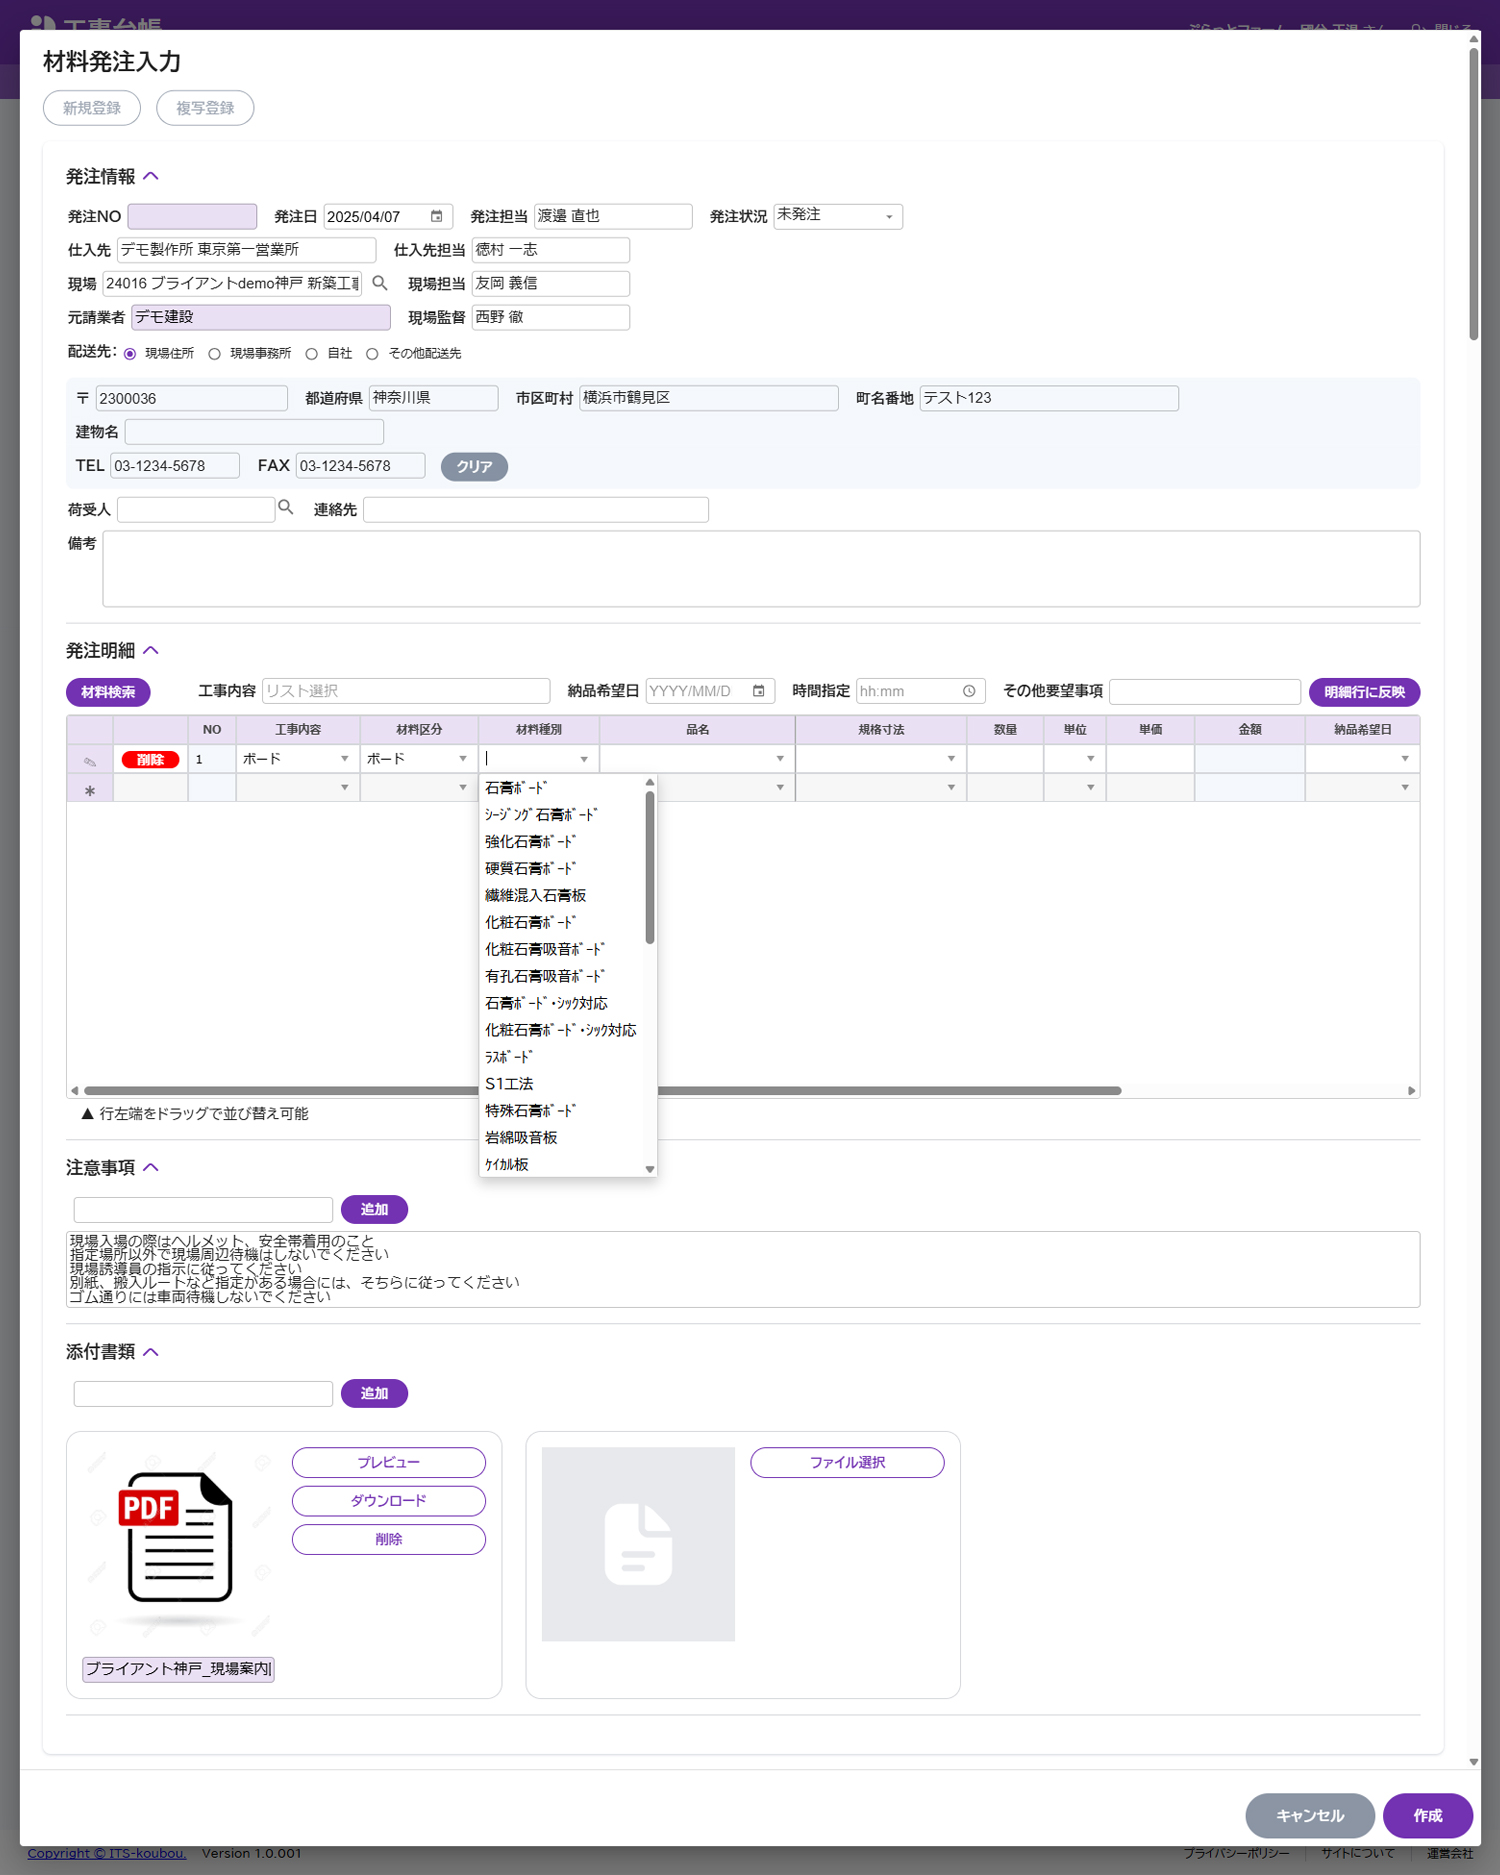Image resolution: width=1500 pixels, height=1875 pixels.
Task: Click the その他要望事項 input field
Action: point(1205,691)
